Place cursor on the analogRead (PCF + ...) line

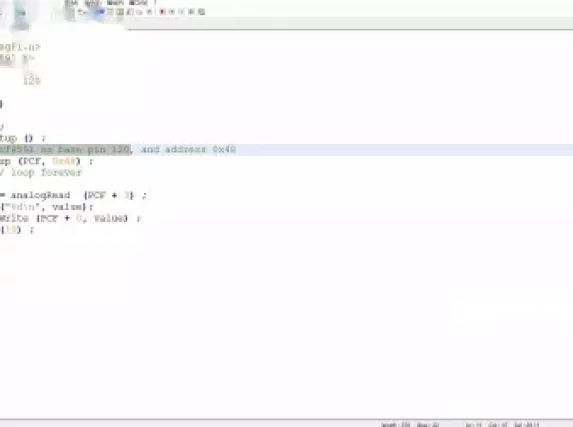pyautogui.click(x=73, y=195)
